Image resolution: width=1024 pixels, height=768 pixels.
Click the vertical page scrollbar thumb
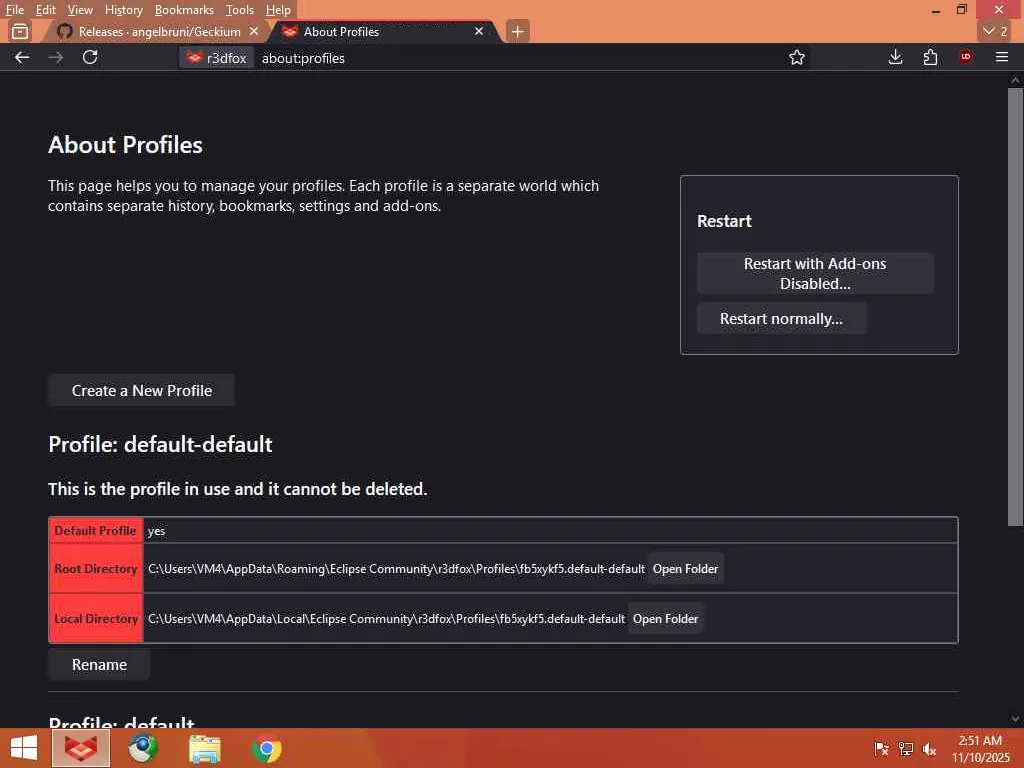pyautogui.click(x=1014, y=306)
